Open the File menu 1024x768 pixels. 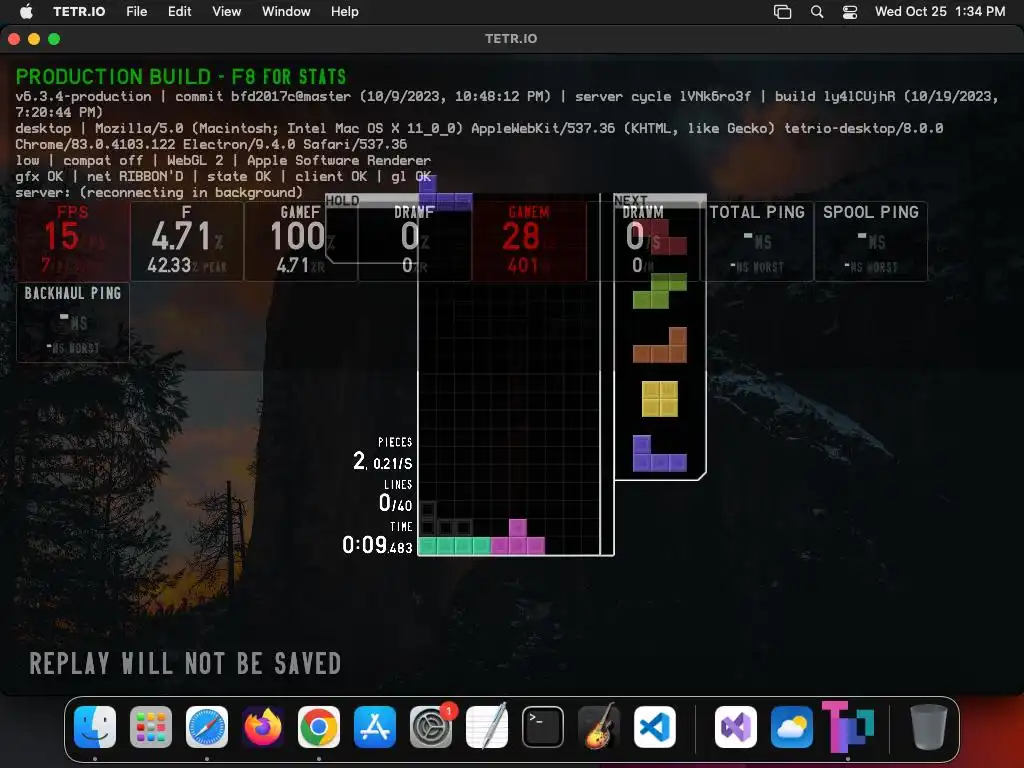136,11
